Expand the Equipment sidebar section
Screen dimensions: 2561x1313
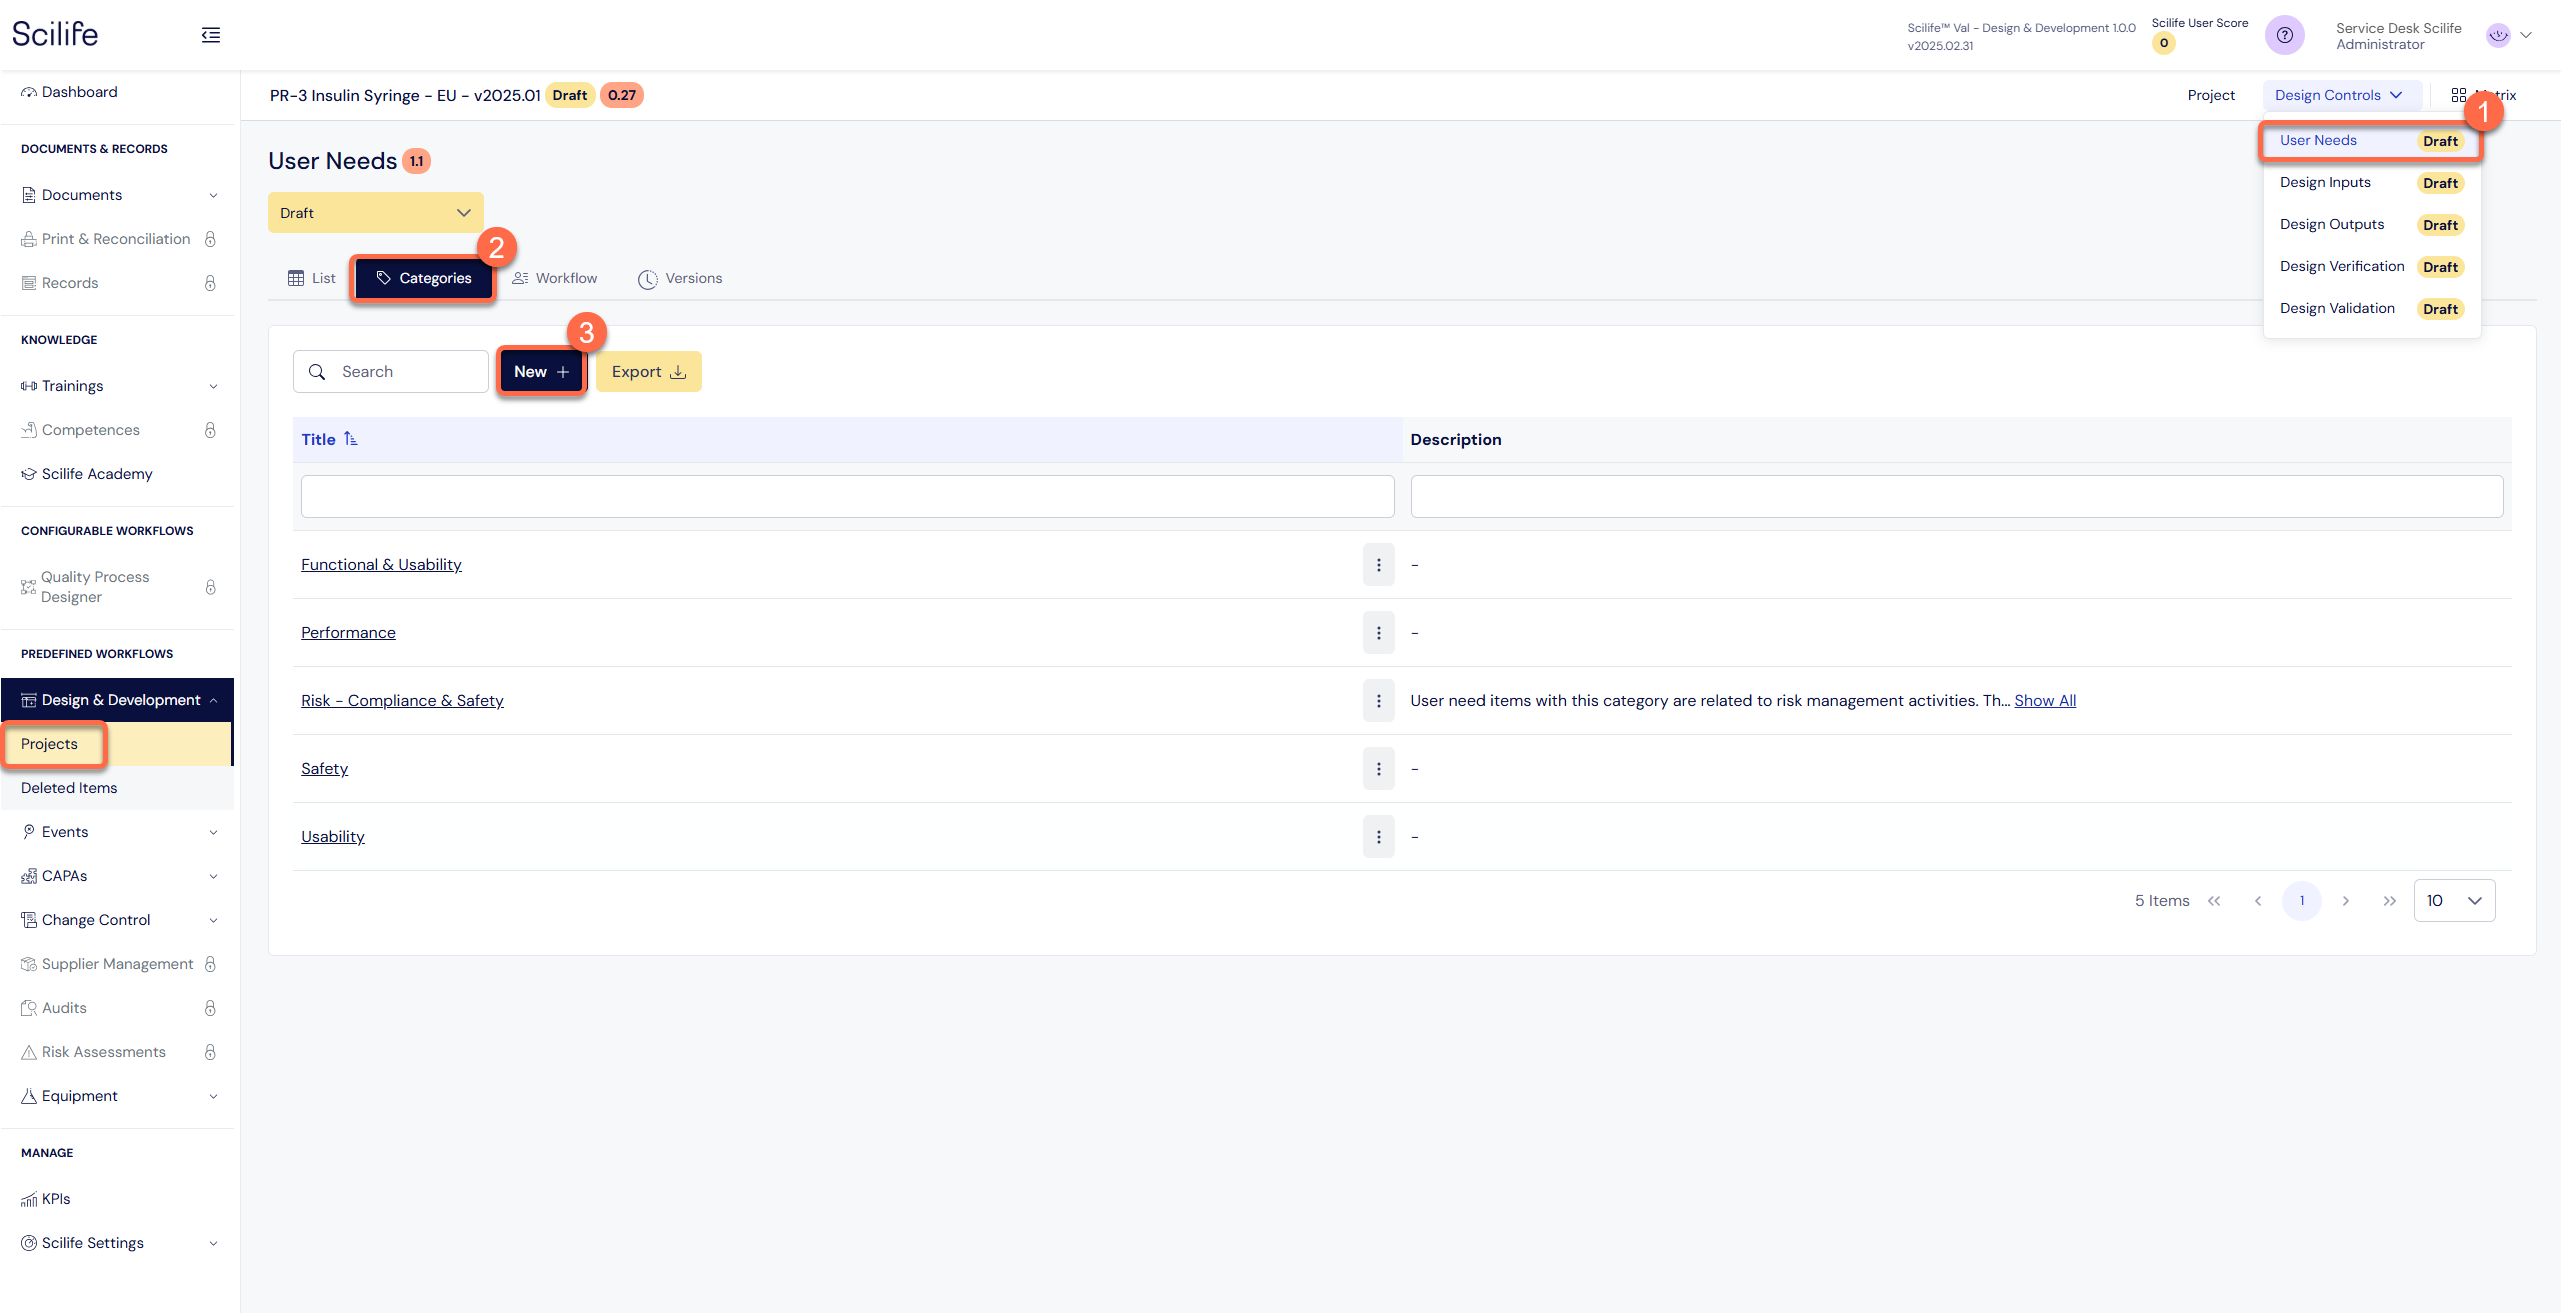[x=120, y=1096]
